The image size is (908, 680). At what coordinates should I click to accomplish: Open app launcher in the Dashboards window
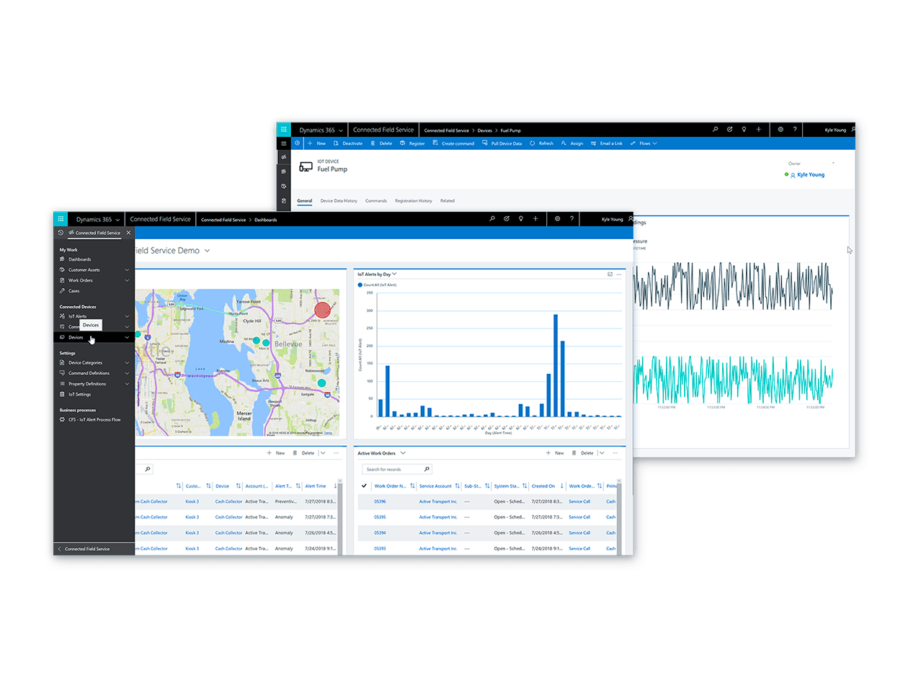point(61,219)
